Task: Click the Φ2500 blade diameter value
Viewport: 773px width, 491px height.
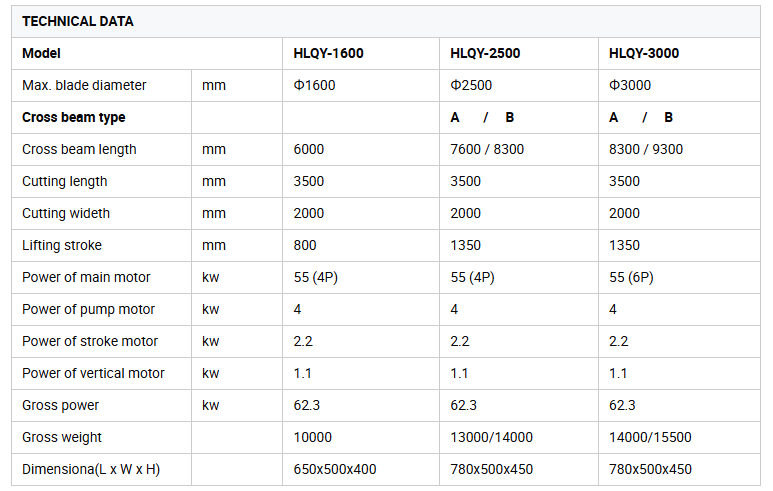Action: click(x=471, y=85)
